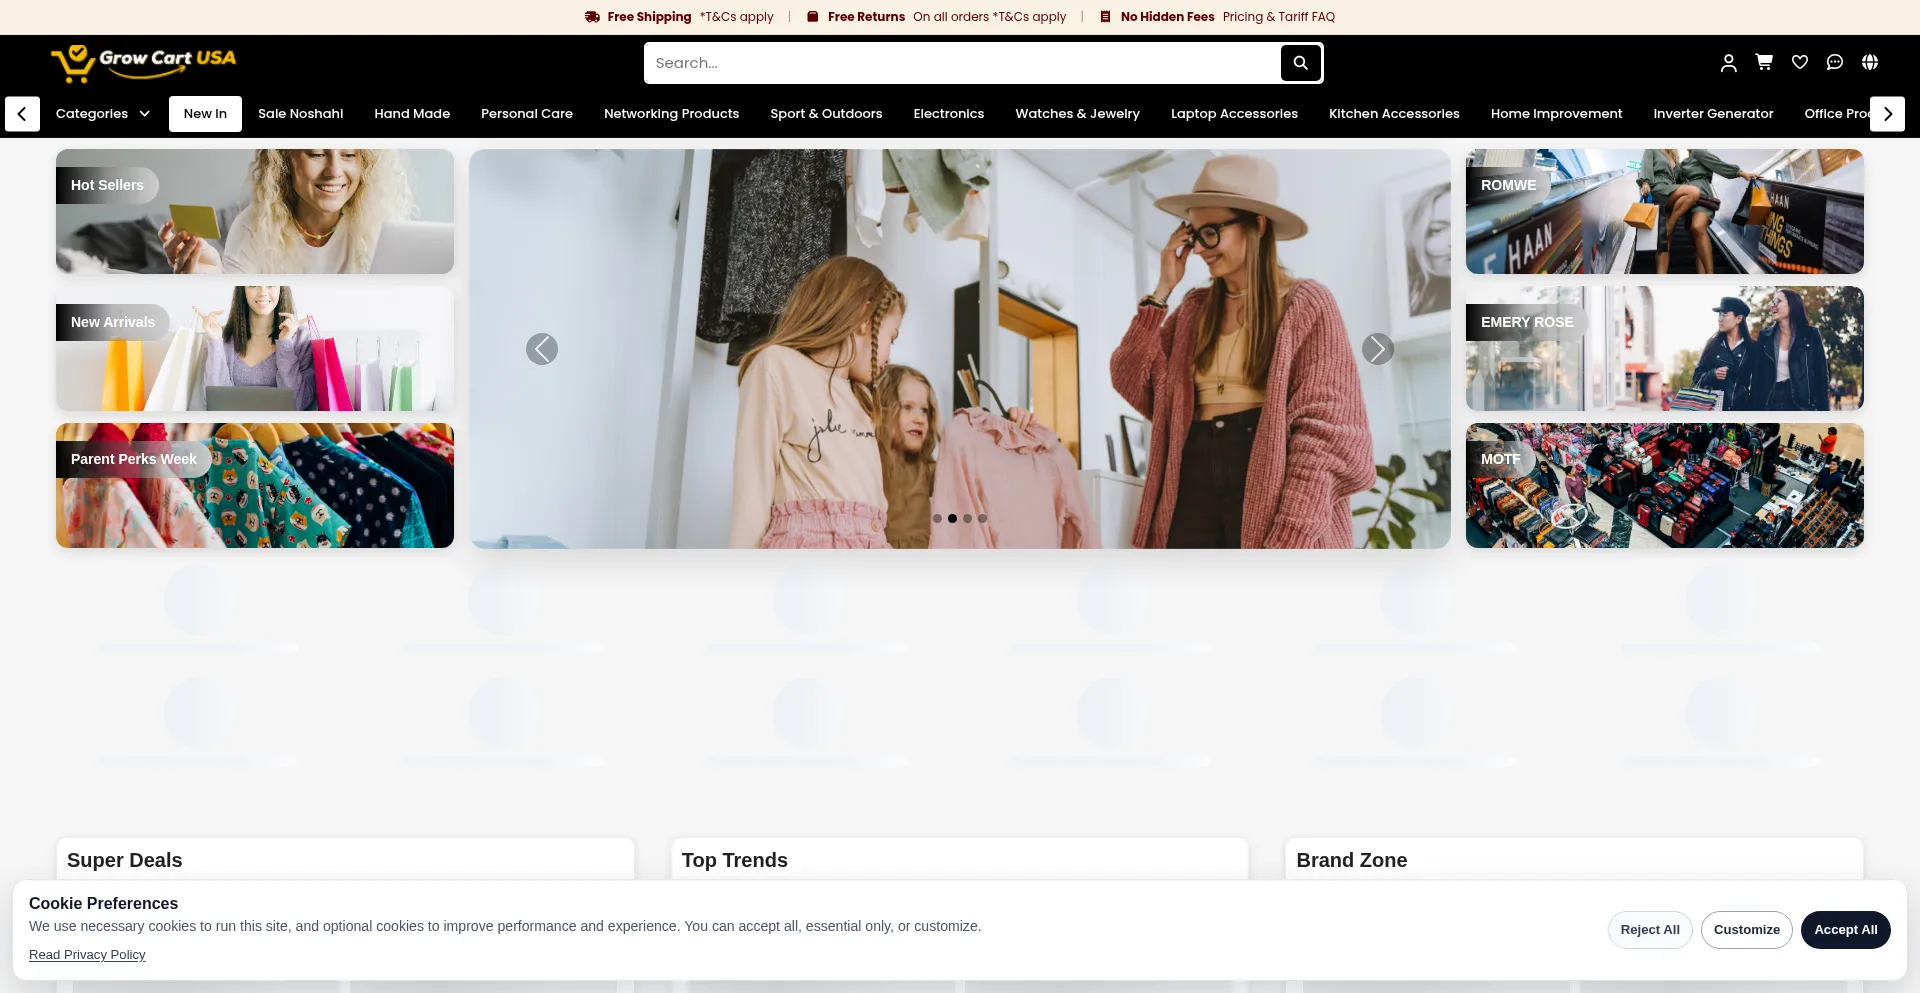The height and width of the screenshot is (993, 1920).
Task: Select the New In tab
Action: (205, 114)
